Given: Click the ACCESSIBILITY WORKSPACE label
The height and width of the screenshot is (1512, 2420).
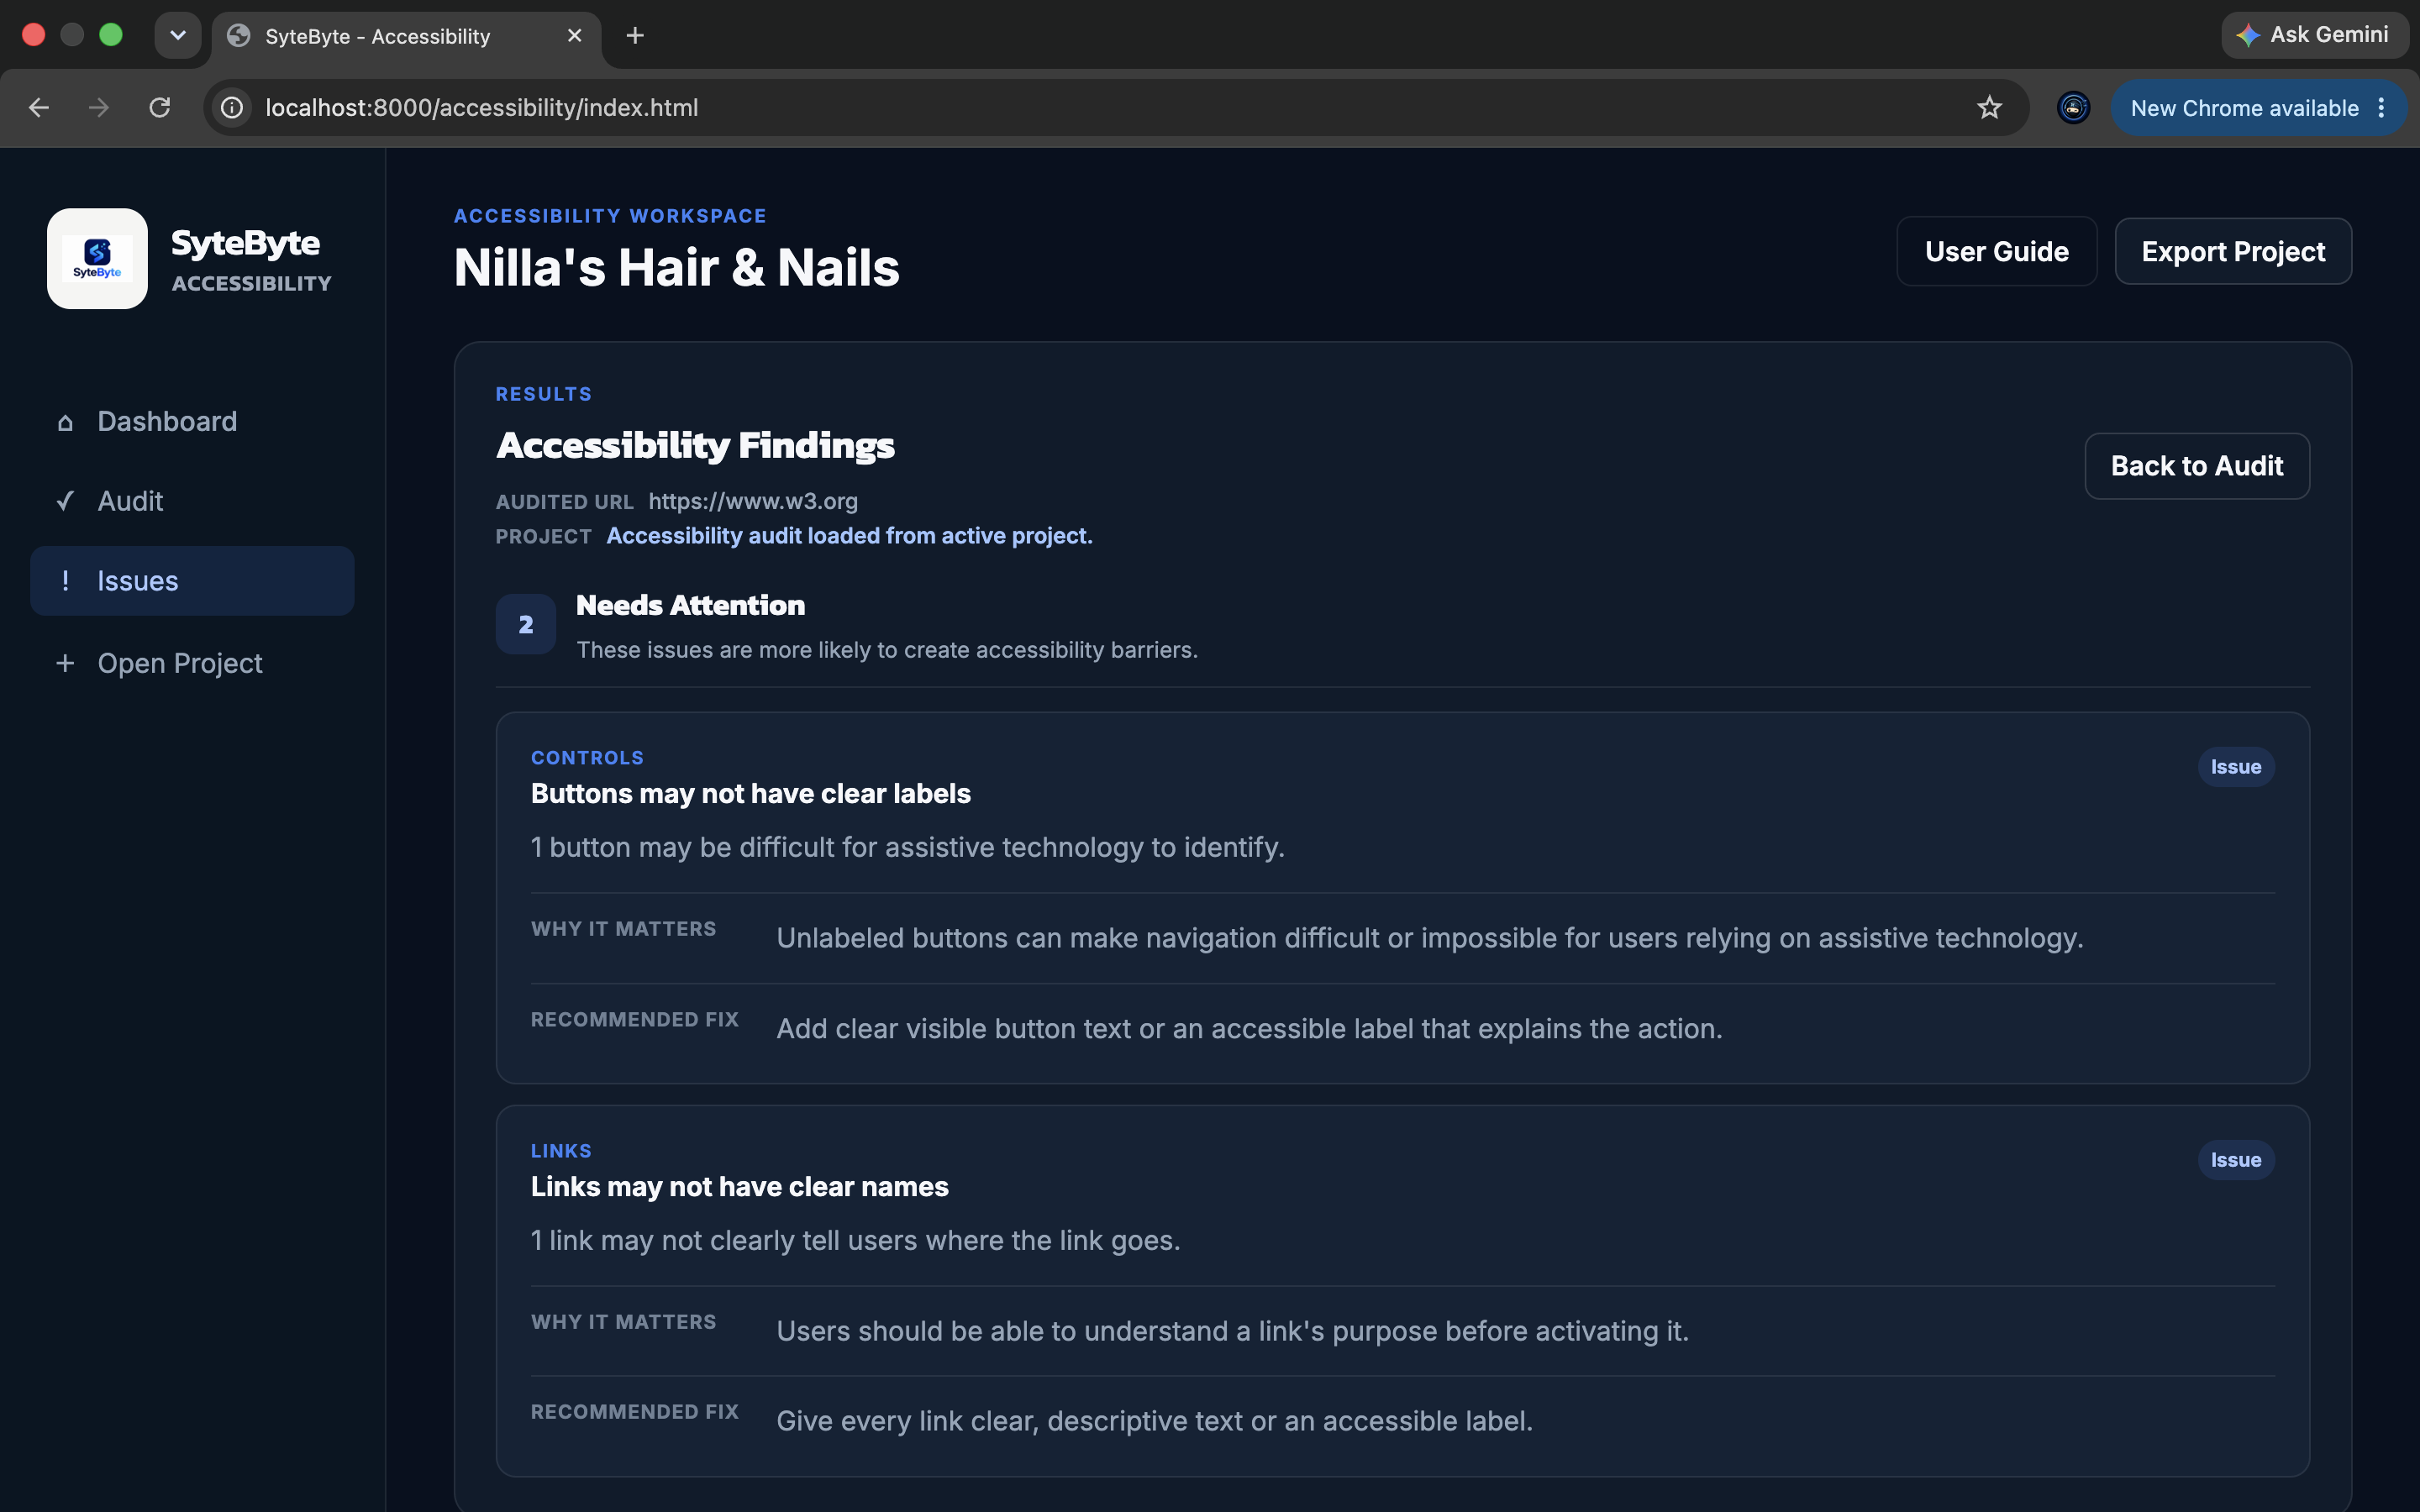Looking at the screenshot, I should (x=610, y=216).
